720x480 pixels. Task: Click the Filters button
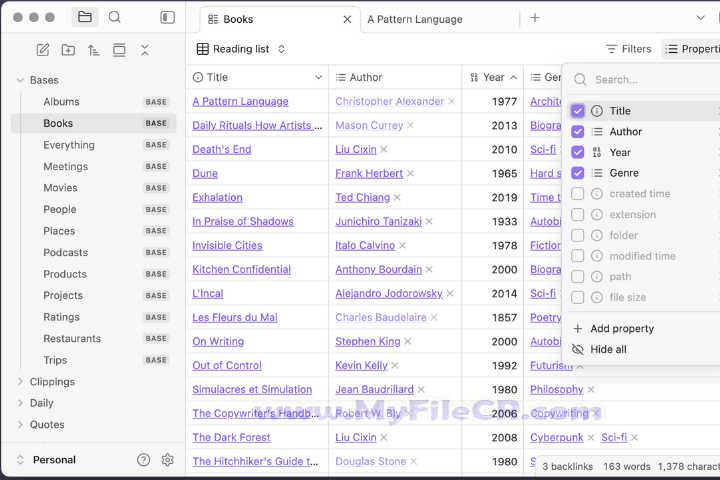pyautogui.click(x=628, y=49)
